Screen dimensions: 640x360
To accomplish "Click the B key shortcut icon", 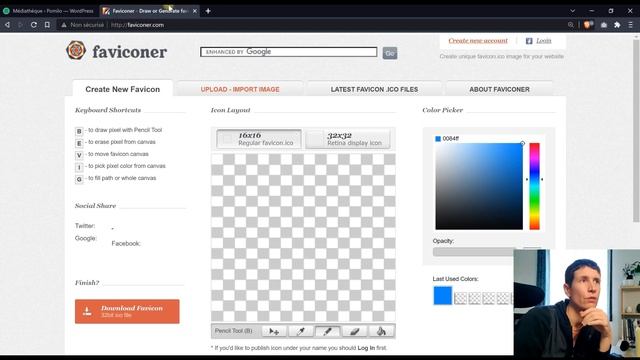I will 79,131.
